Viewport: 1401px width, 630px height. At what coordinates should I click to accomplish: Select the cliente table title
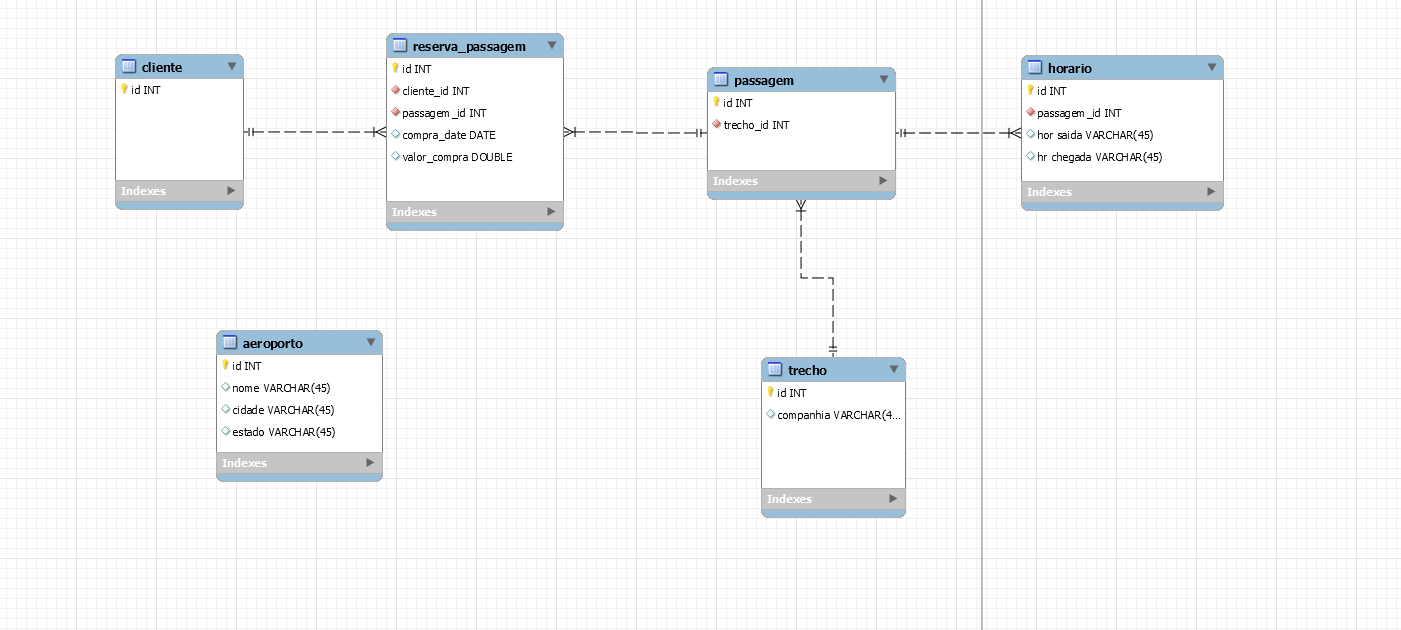(x=162, y=67)
